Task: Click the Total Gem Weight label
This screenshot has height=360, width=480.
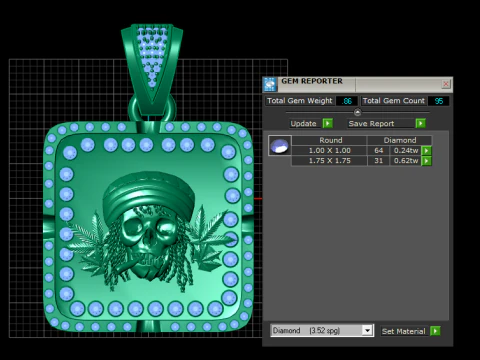Action: pyautogui.click(x=300, y=101)
